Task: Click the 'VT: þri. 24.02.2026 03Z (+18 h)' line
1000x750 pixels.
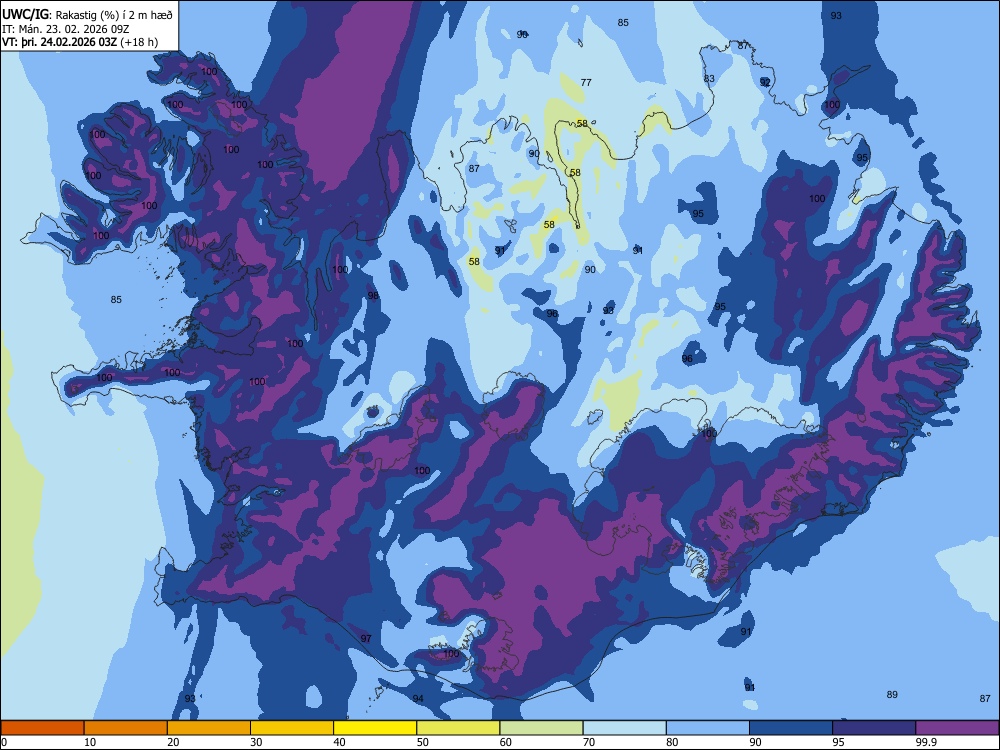Action: click(80, 42)
